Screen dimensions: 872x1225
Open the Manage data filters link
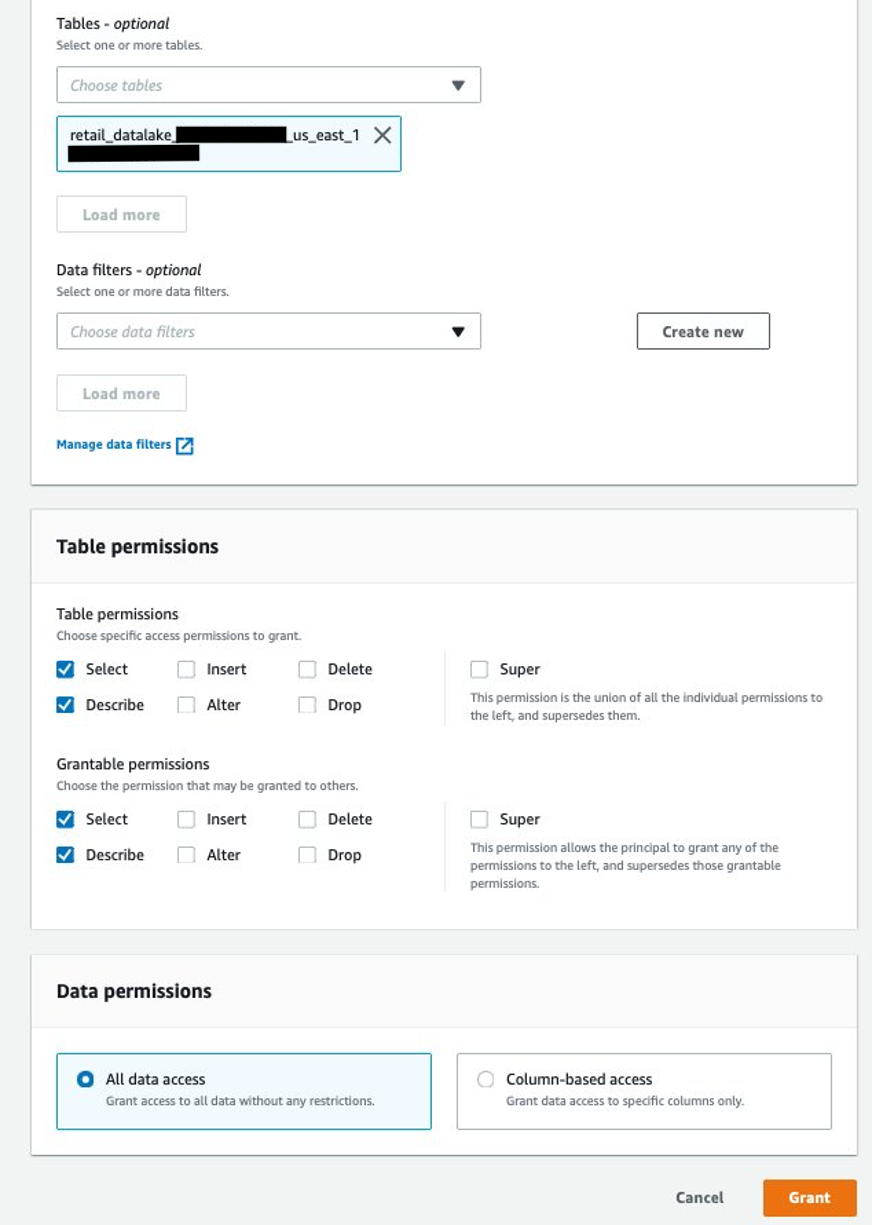click(113, 444)
